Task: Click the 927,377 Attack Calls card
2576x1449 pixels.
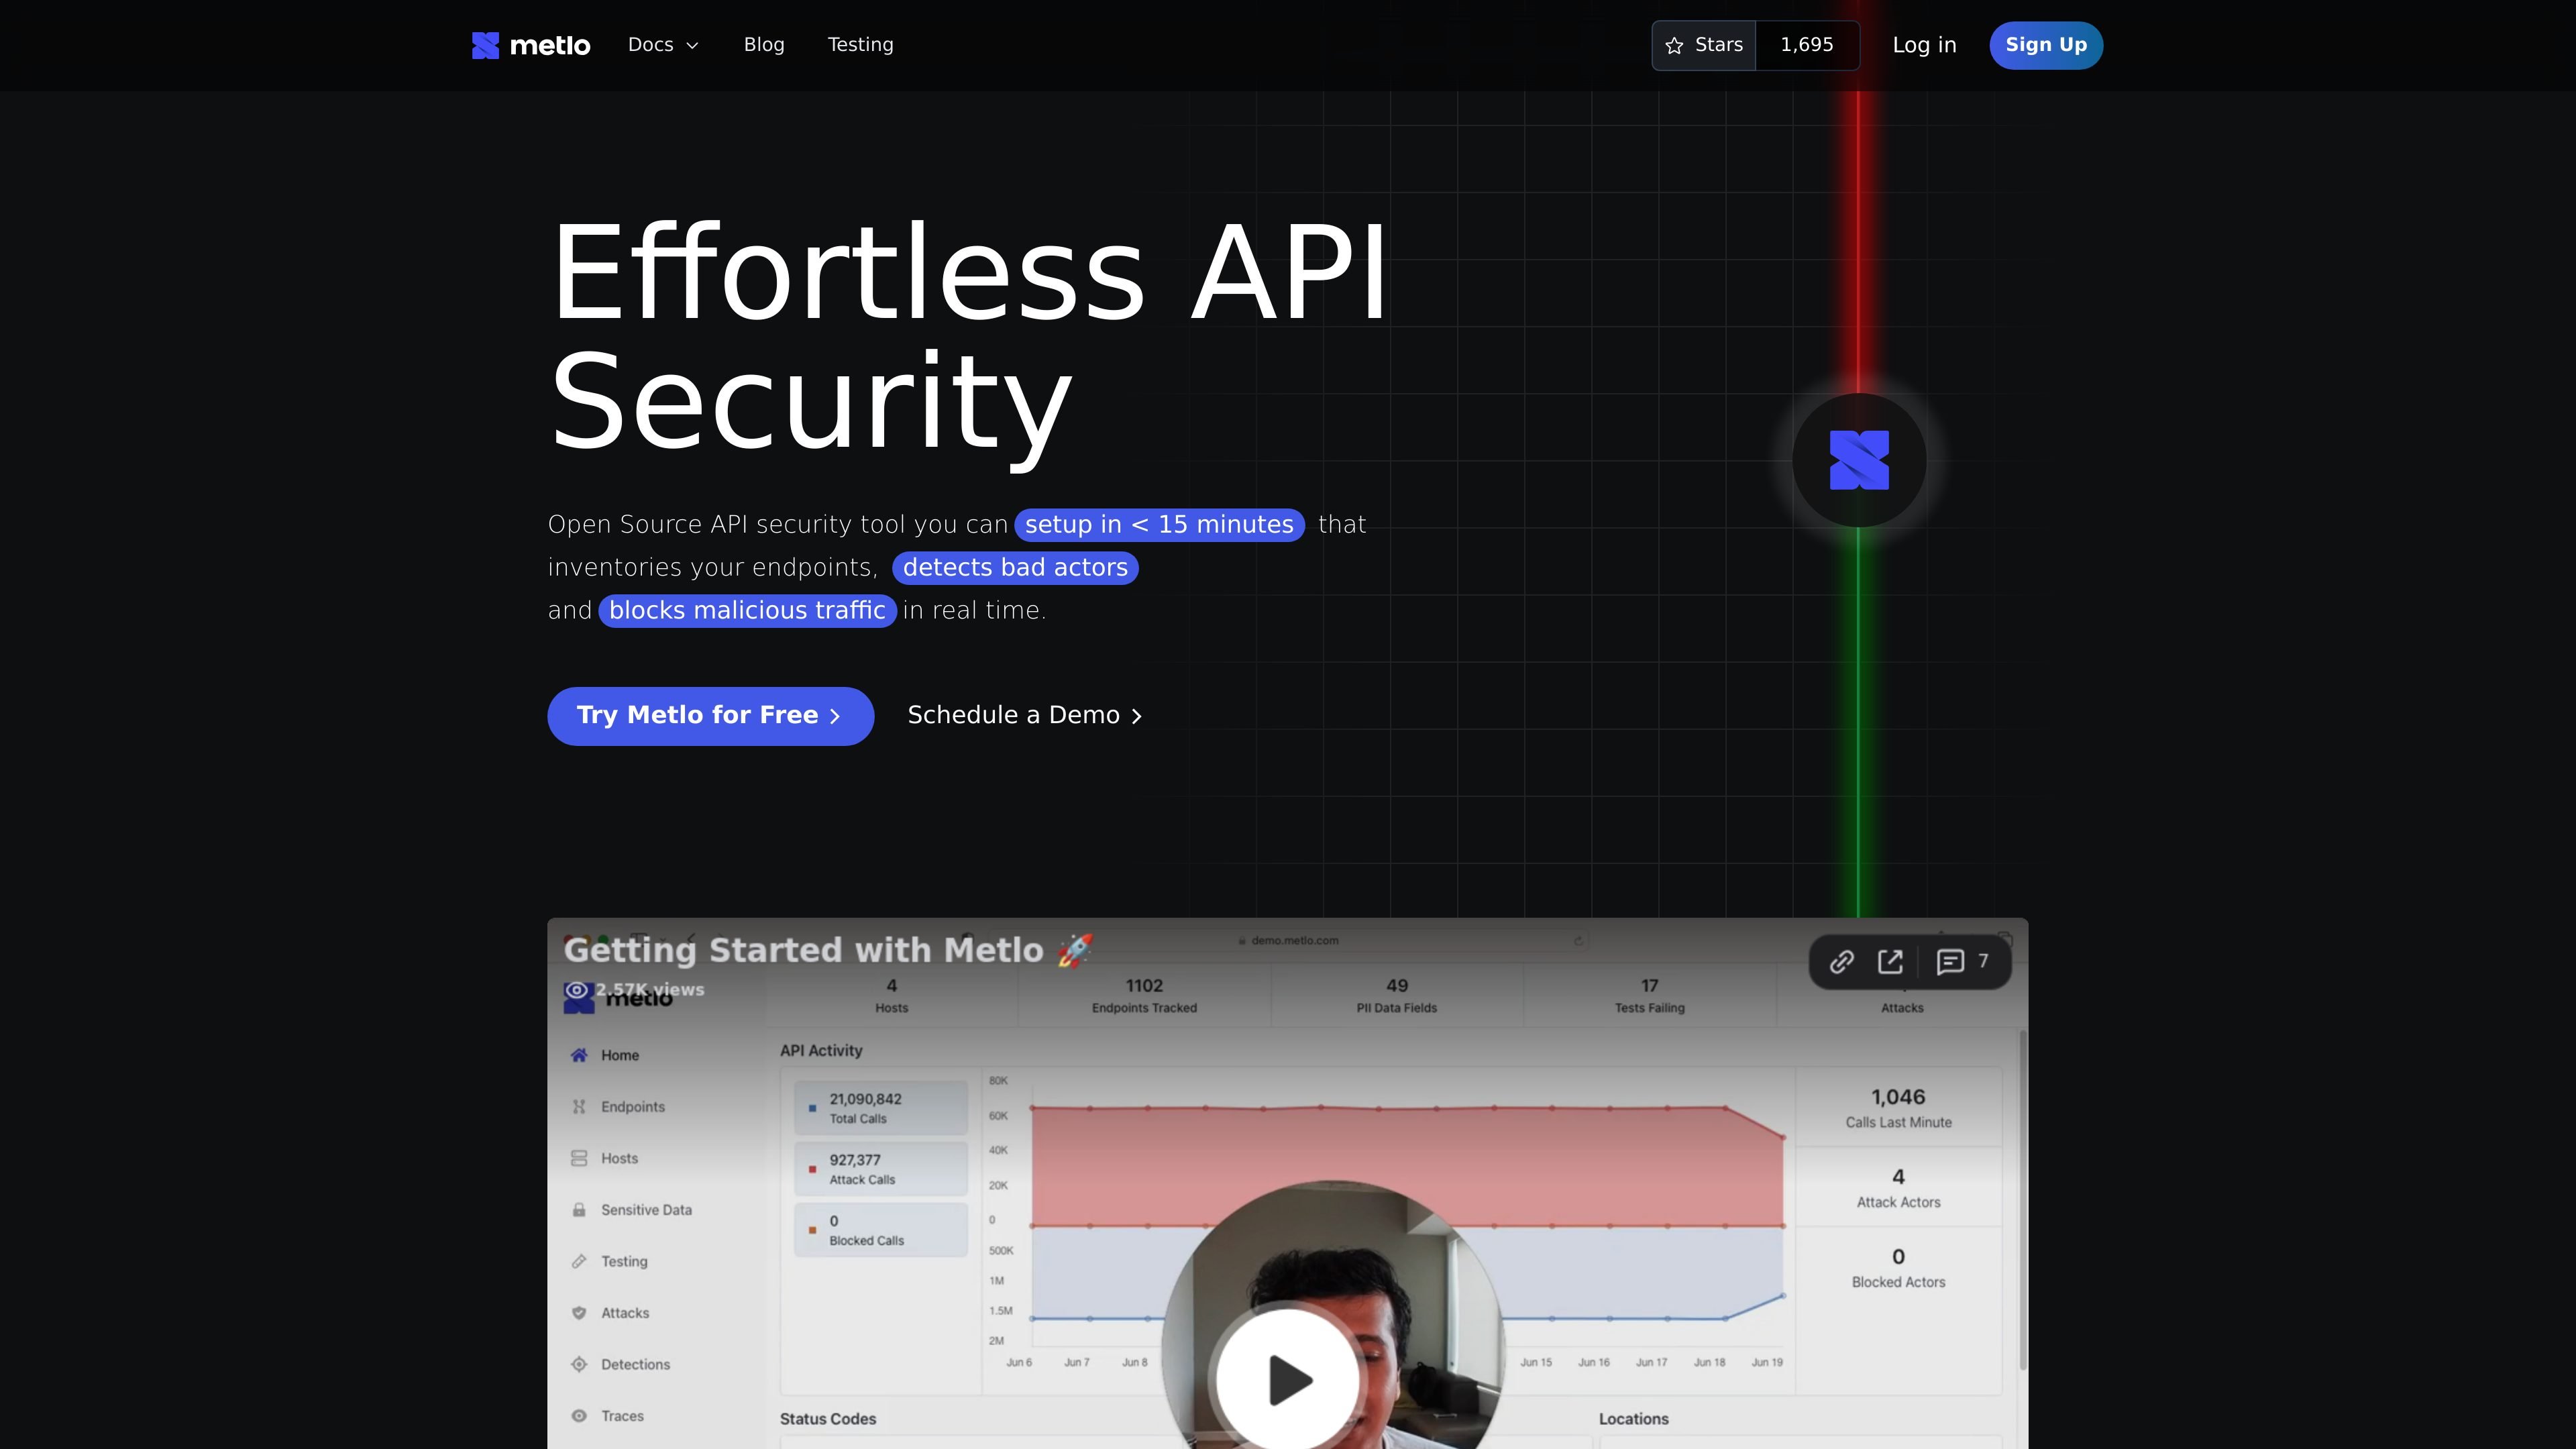Action: pyautogui.click(x=881, y=1169)
